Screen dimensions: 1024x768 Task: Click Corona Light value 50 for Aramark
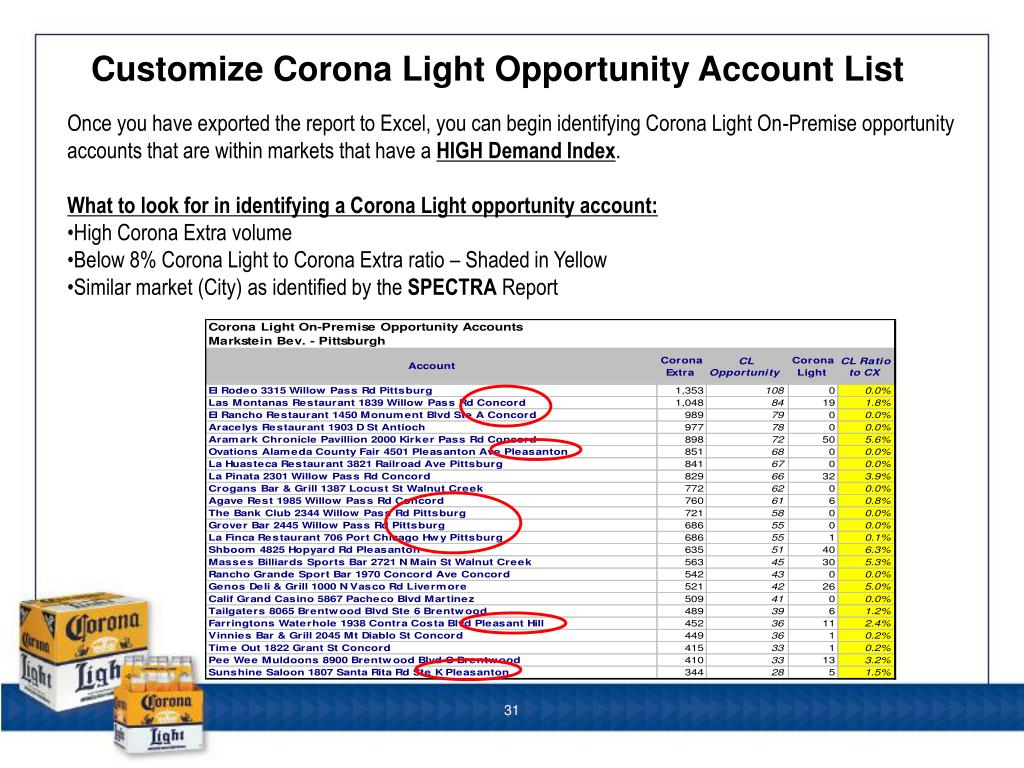click(x=829, y=440)
